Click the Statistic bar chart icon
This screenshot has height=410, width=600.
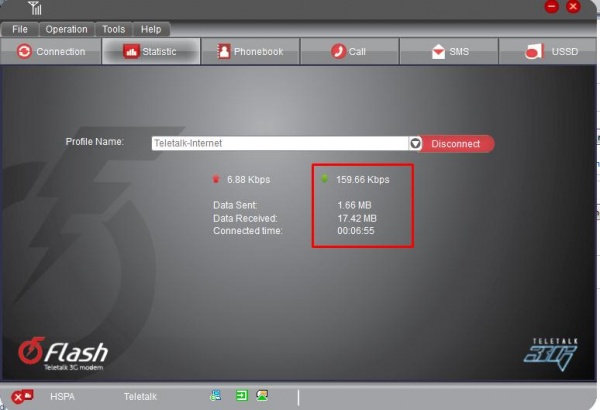(131, 51)
